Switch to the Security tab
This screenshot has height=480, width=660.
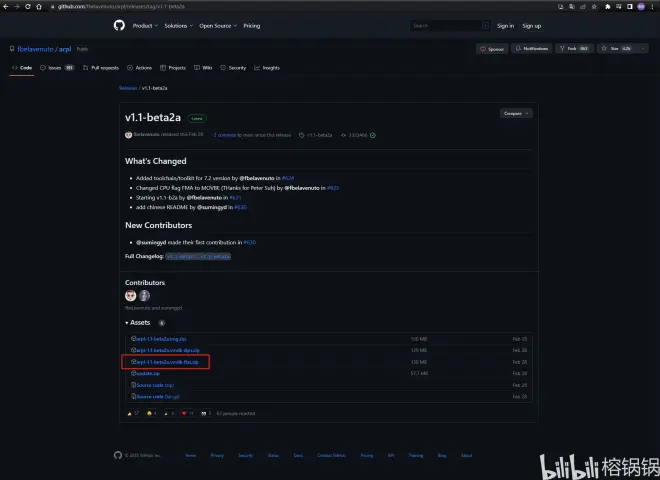(233, 68)
